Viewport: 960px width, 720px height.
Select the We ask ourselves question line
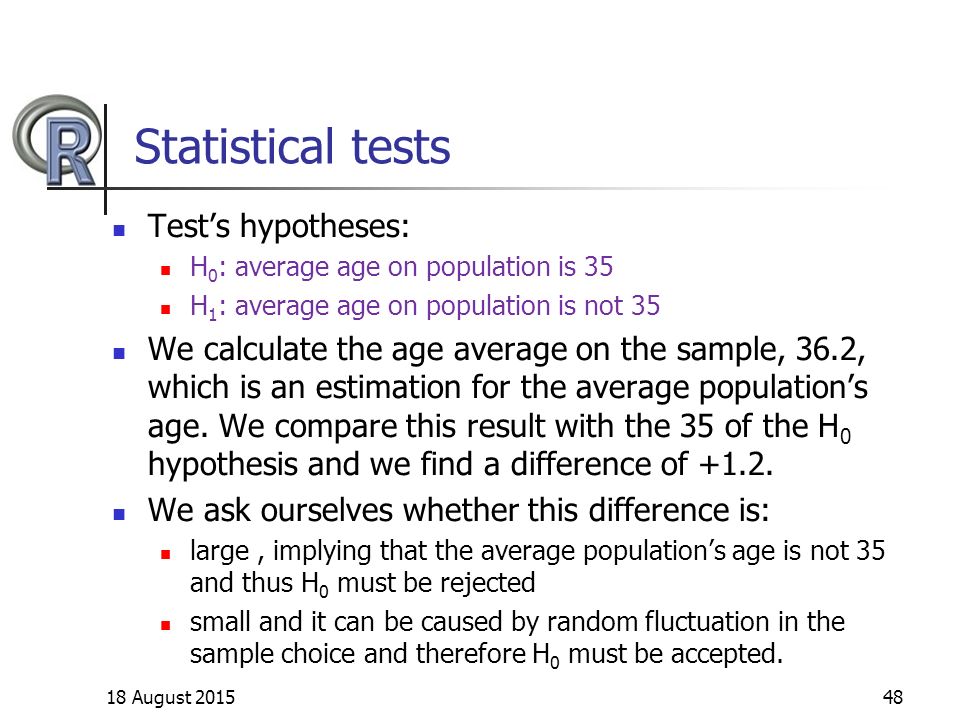[459, 510]
